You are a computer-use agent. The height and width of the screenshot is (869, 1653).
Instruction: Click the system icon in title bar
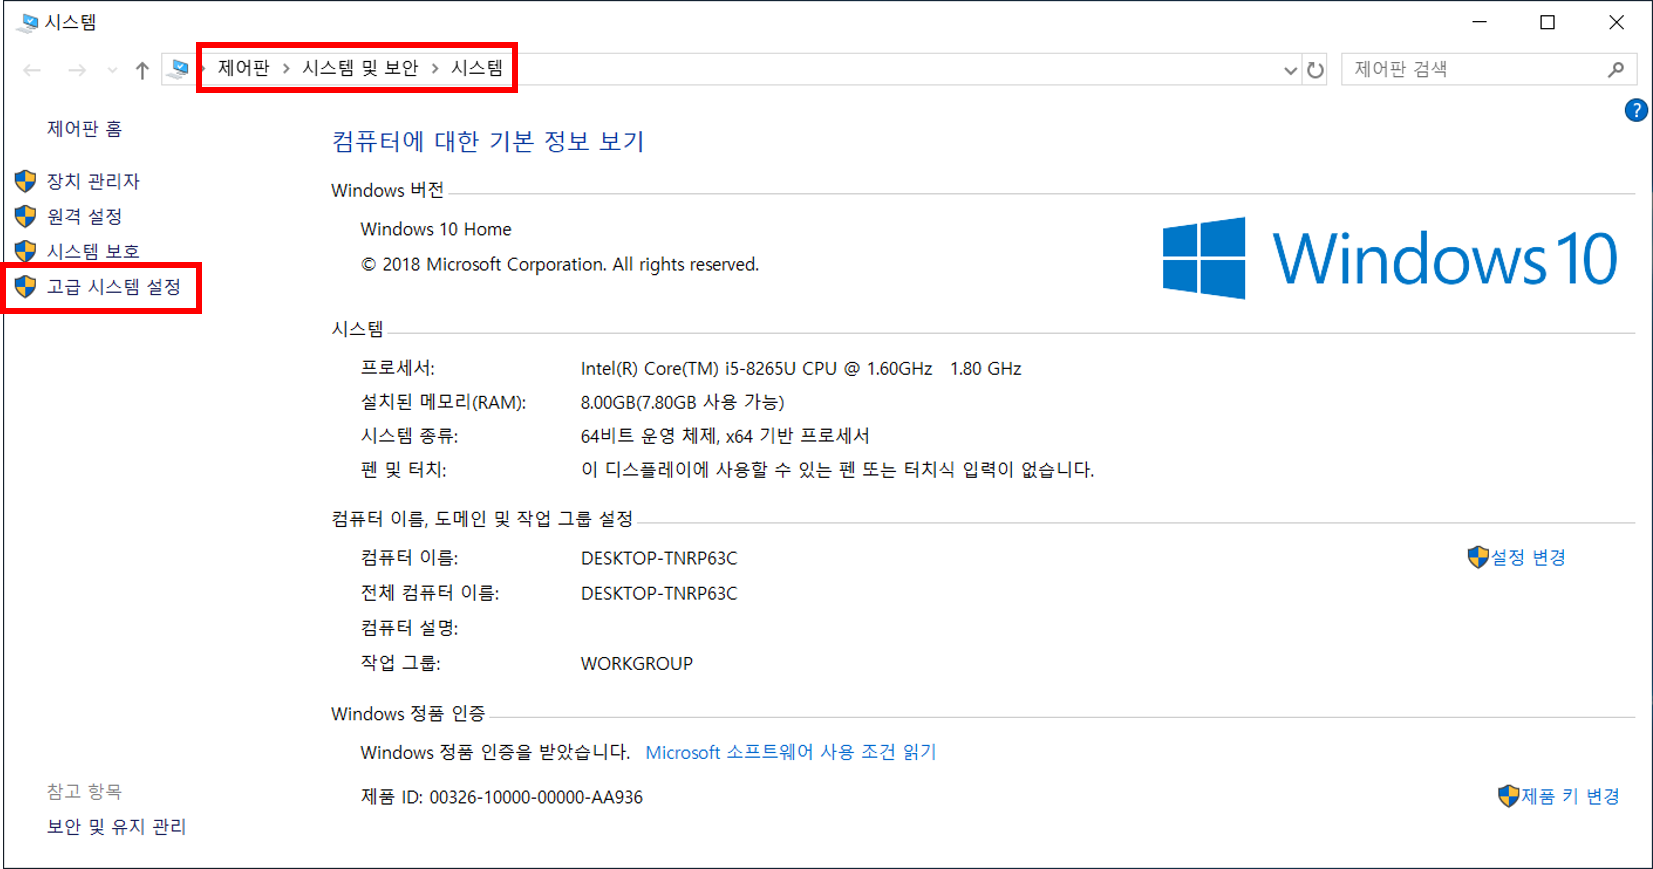pos(29,22)
